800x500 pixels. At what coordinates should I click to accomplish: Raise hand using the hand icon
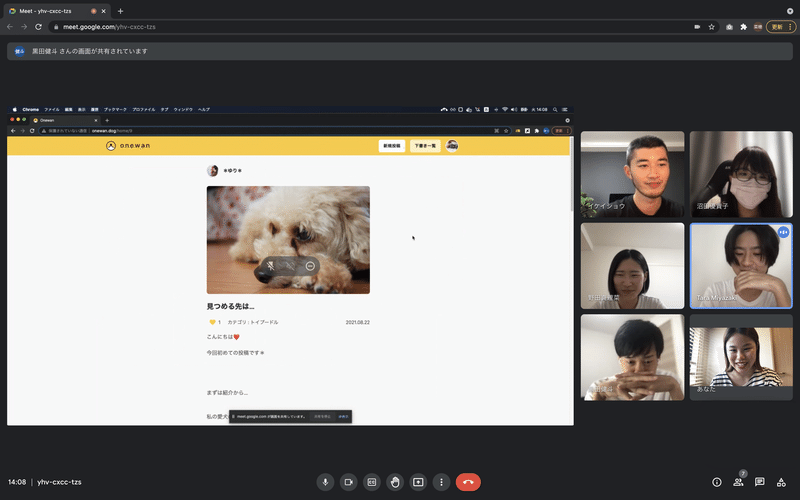(x=395, y=482)
